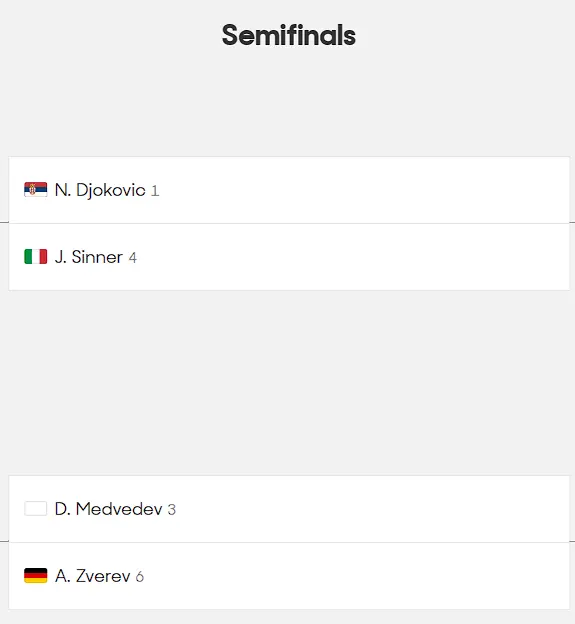Open D. Medvedev player link
The height and width of the screenshot is (624, 575).
coord(108,509)
